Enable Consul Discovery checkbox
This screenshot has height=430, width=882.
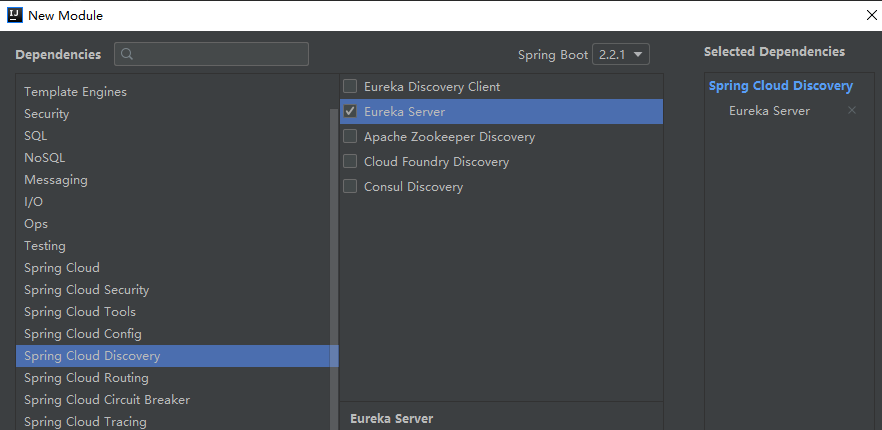(350, 186)
